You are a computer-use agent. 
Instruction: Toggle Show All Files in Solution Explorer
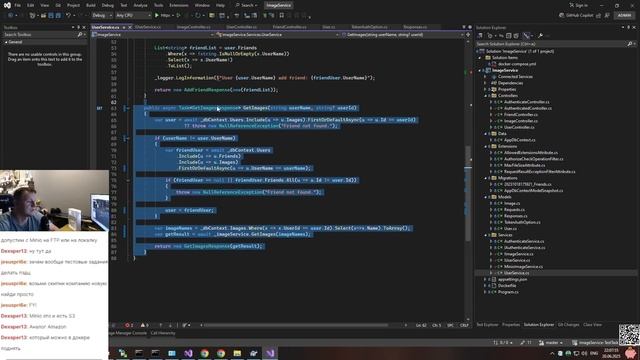(516, 36)
